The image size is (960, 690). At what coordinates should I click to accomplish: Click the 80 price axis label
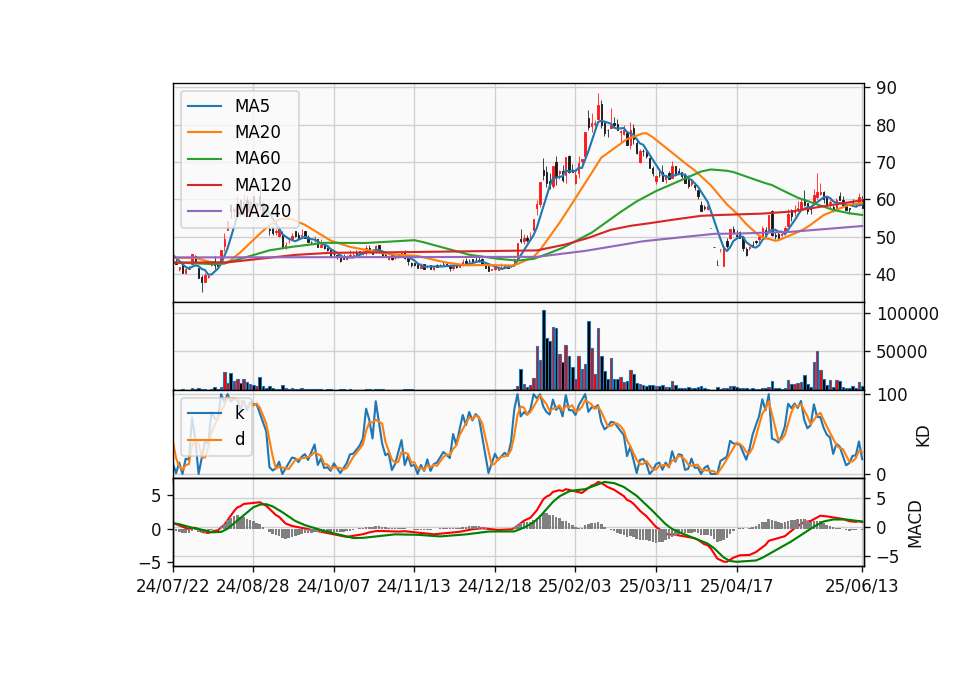[887, 126]
